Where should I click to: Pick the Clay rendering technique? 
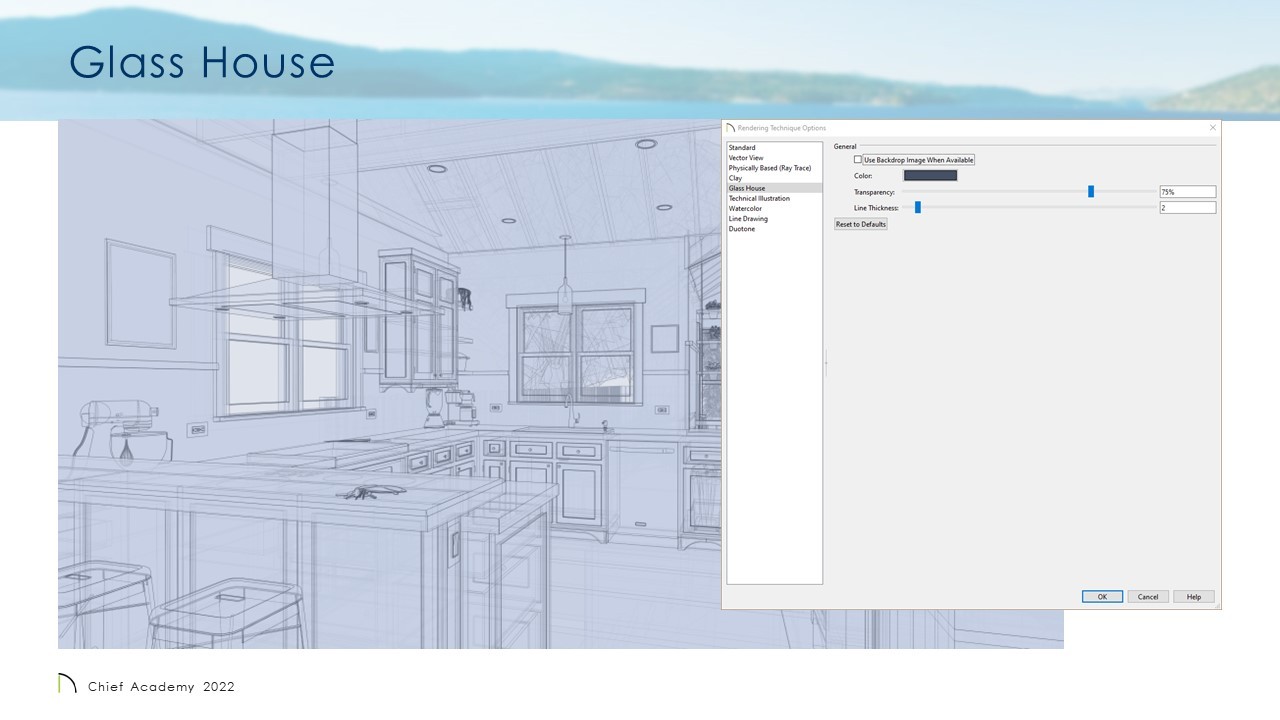[736, 178]
